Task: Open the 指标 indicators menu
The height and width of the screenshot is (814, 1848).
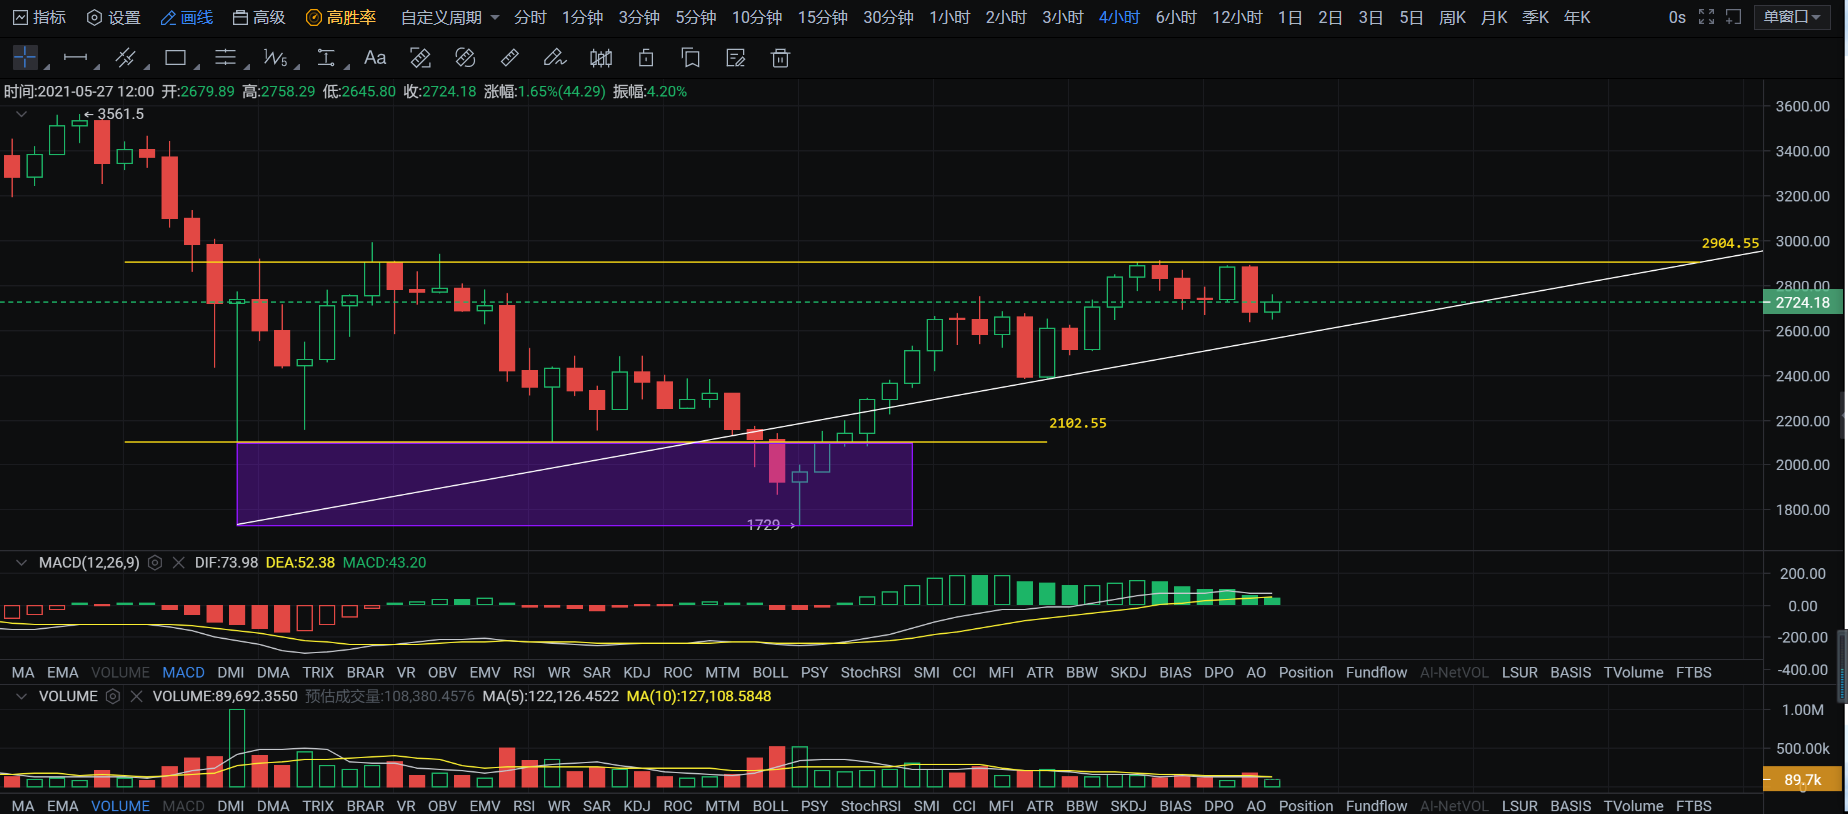Action: coord(40,17)
